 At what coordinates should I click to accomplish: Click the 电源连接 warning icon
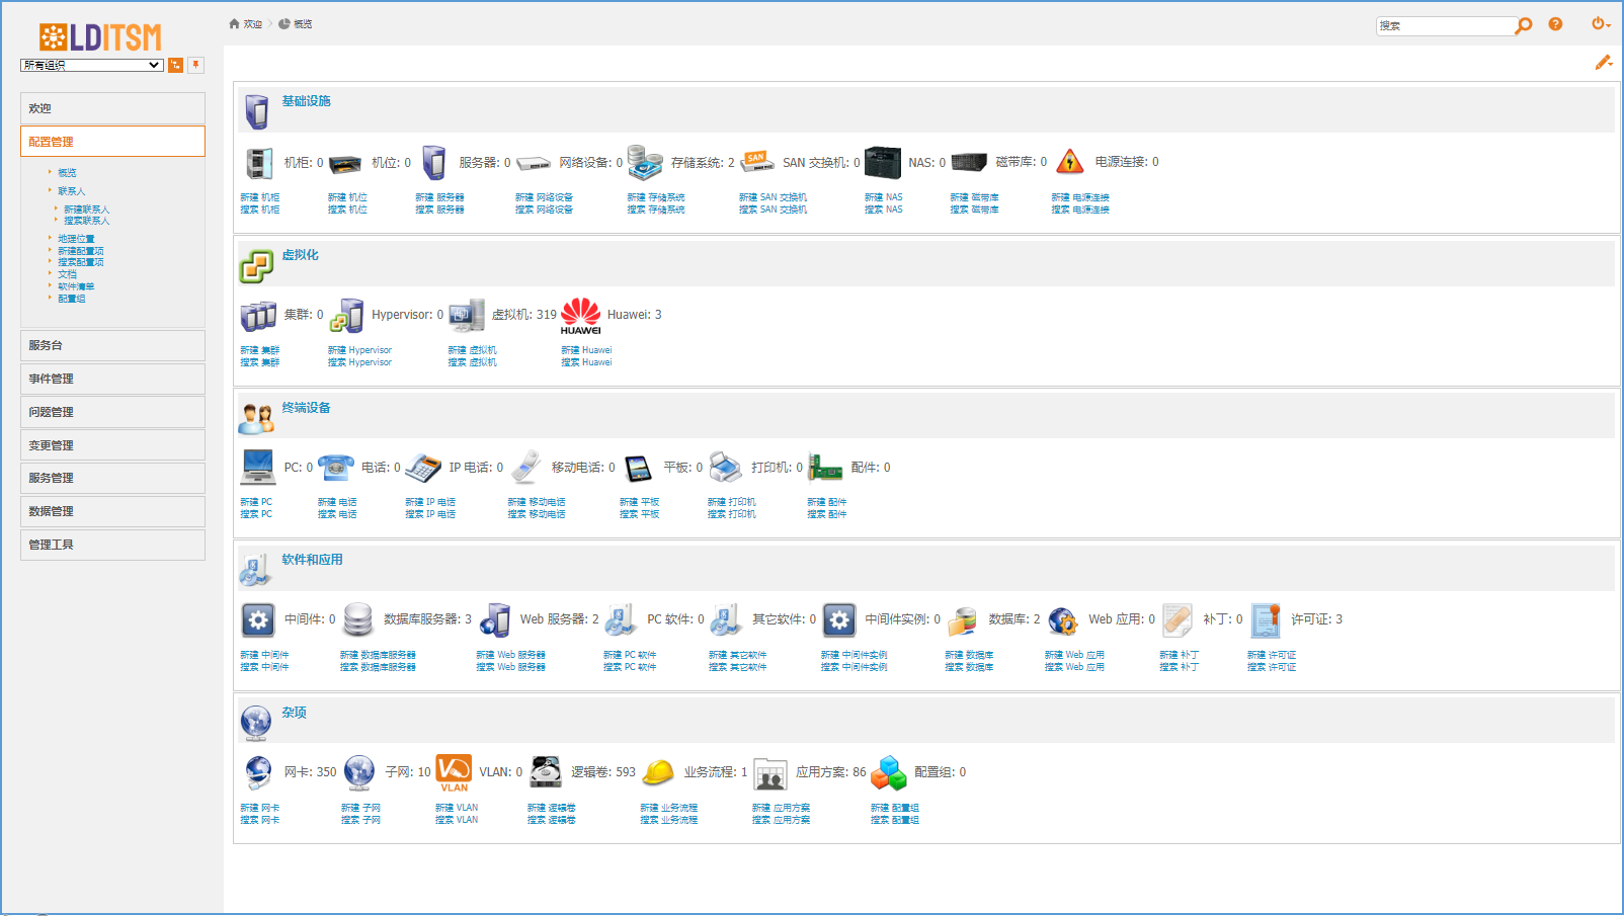1070,162
